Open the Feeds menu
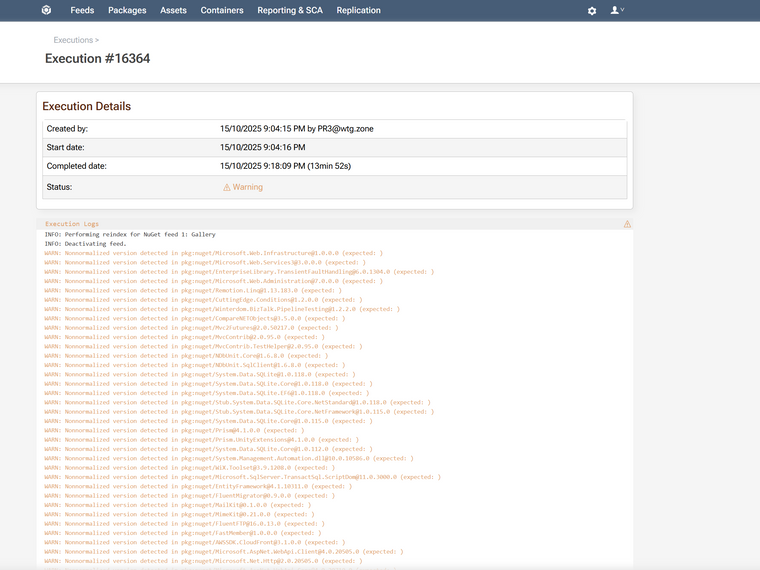Screen dimensions: 760x570 click(x=82, y=11)
